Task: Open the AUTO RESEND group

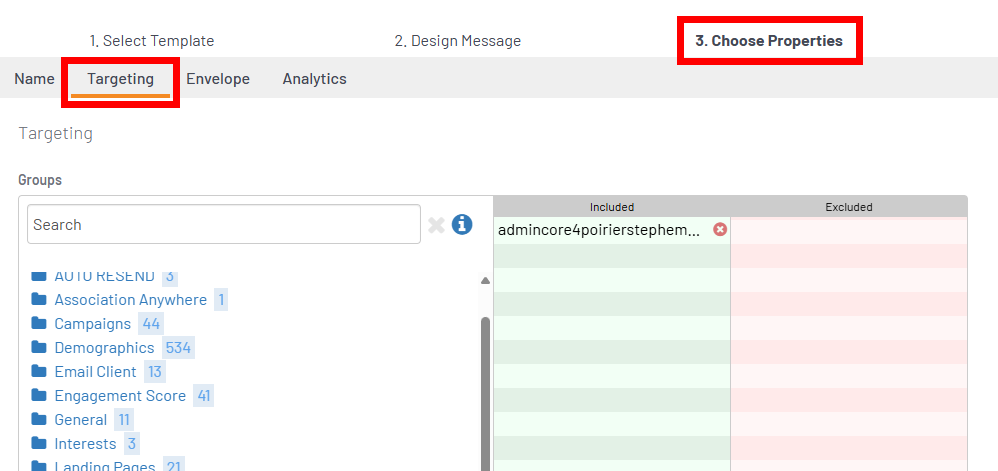Action: [x=104, y=277]
